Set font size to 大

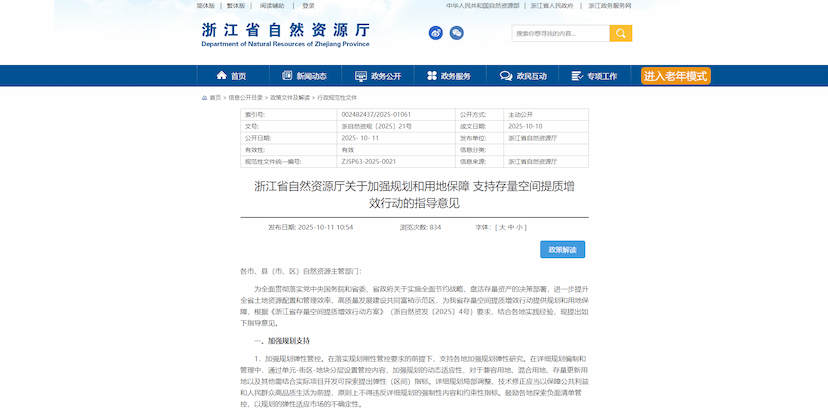point(503,227)
